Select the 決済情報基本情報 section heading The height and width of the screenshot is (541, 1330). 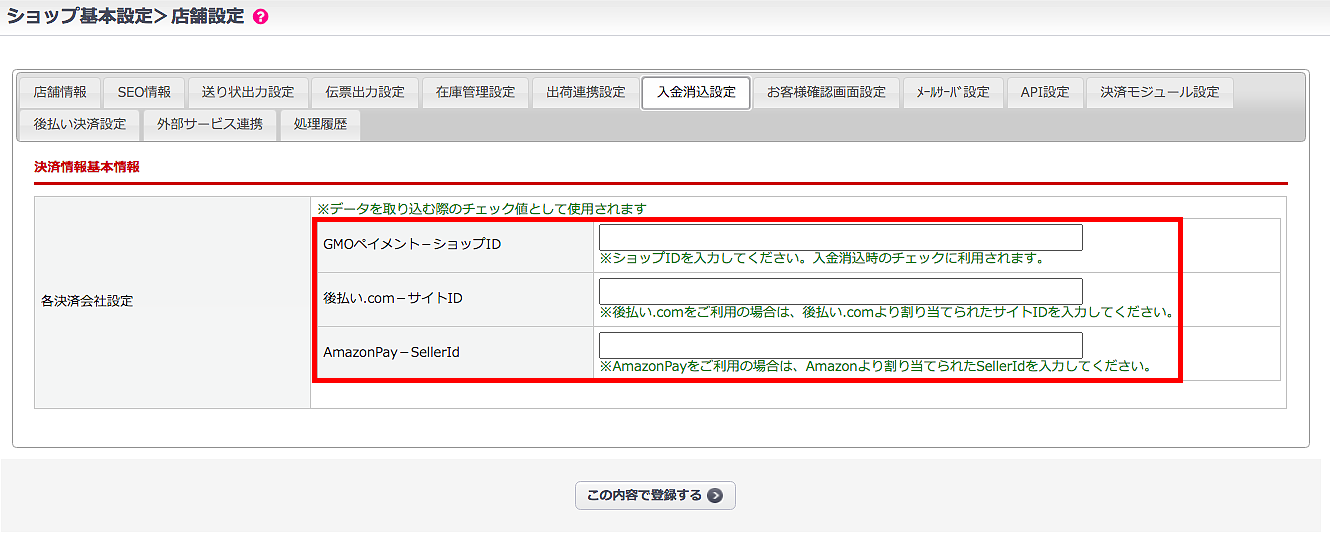click(x=87, y=167)
